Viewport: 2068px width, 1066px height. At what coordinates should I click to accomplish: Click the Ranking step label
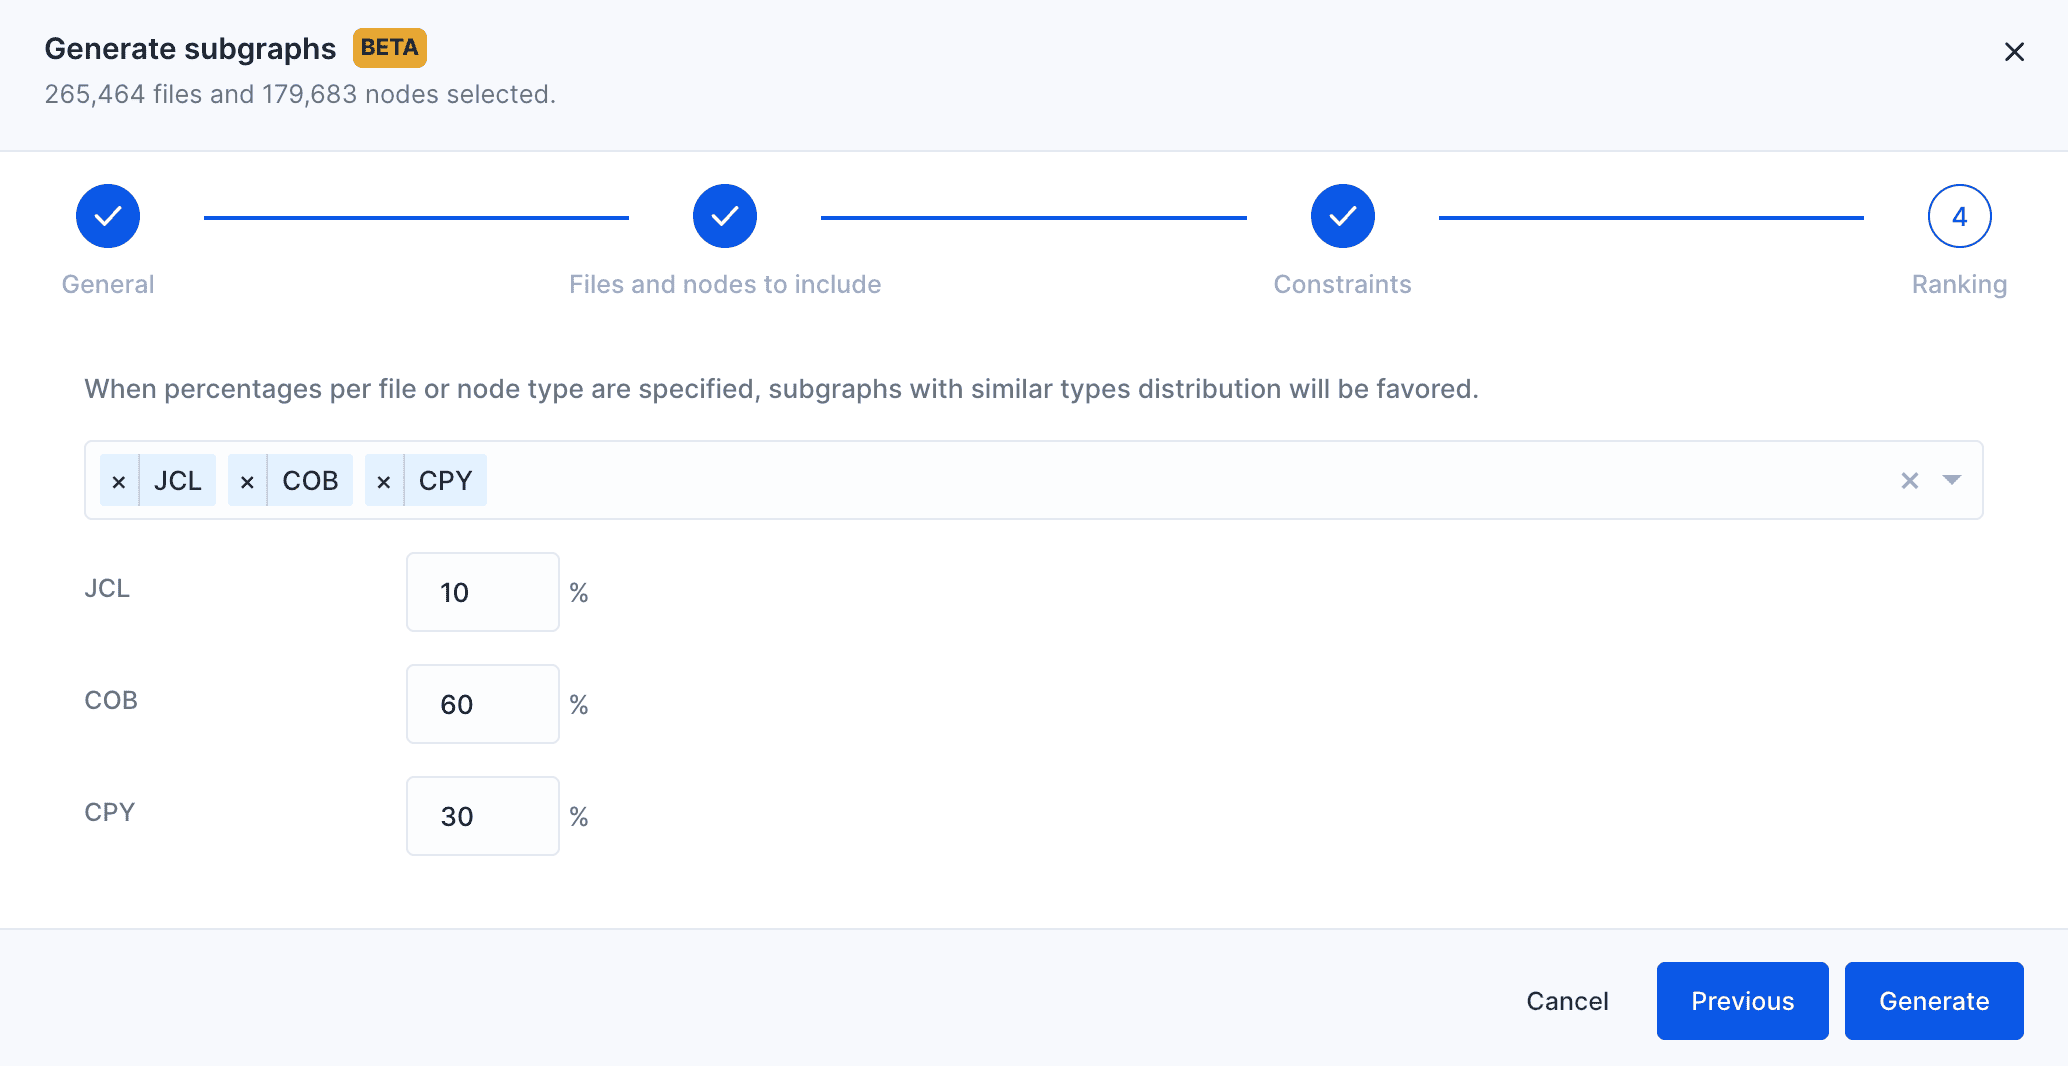pos(1960,285)
